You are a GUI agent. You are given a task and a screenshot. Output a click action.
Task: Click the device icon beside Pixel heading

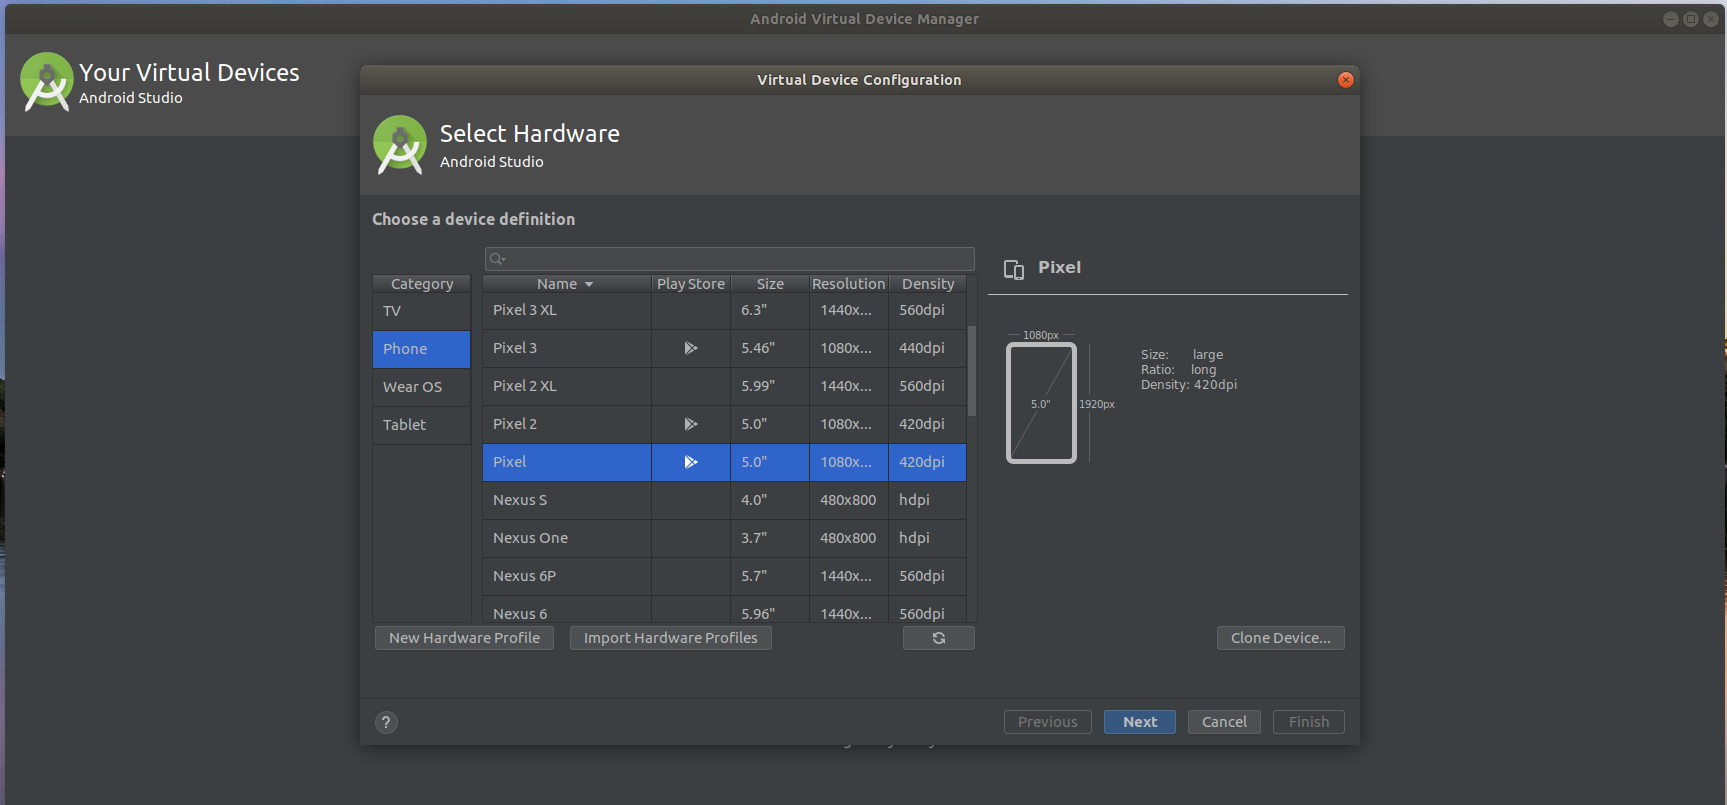[x=1014, y=269]
